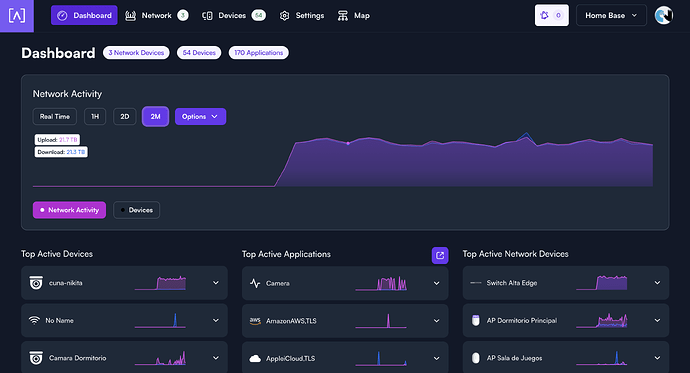Click the Apple iCloud cloud icon
690x373 pixels.
pos(255,358)
